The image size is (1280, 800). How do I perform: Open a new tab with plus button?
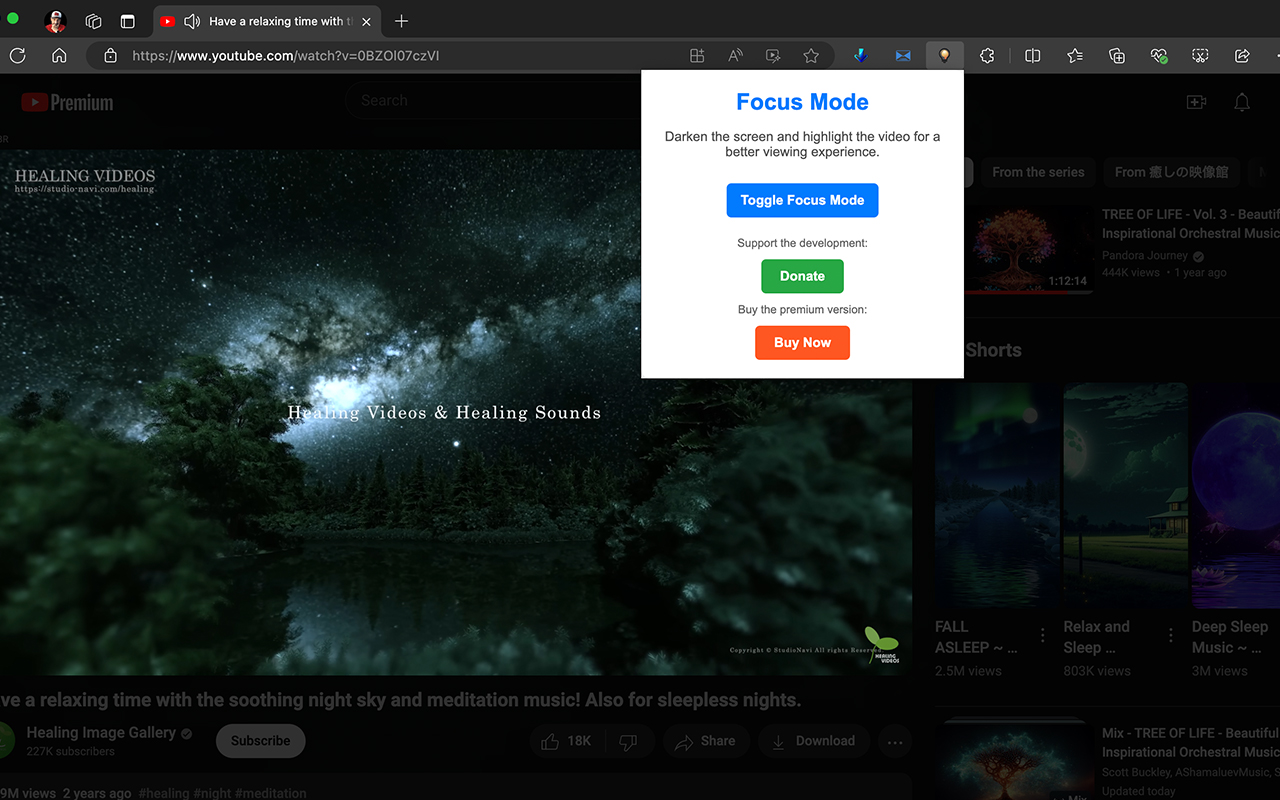tap(401, 21)
